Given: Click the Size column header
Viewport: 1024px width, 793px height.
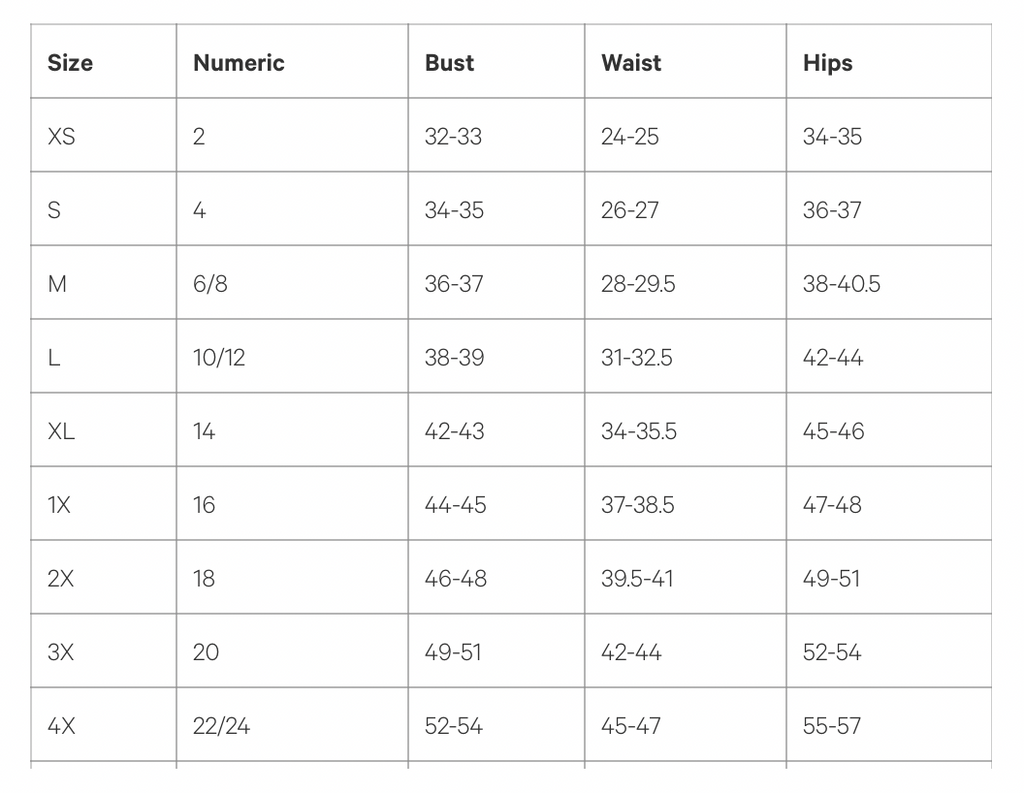Looking at the screenshot, I should pyautogui.click(x=70, y=63).
